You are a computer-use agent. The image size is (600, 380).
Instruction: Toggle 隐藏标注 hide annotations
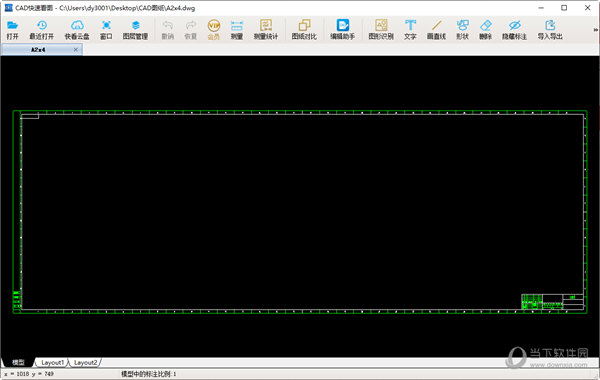(x=515, y=30)
